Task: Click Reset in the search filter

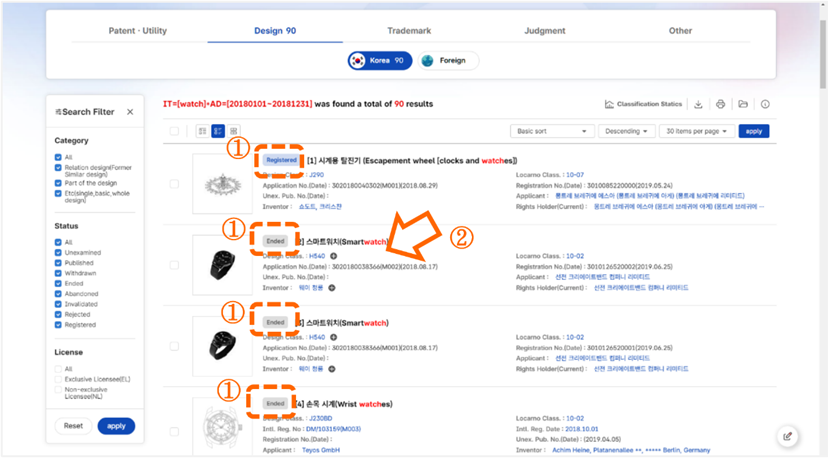Action: [x=73, y=426]
